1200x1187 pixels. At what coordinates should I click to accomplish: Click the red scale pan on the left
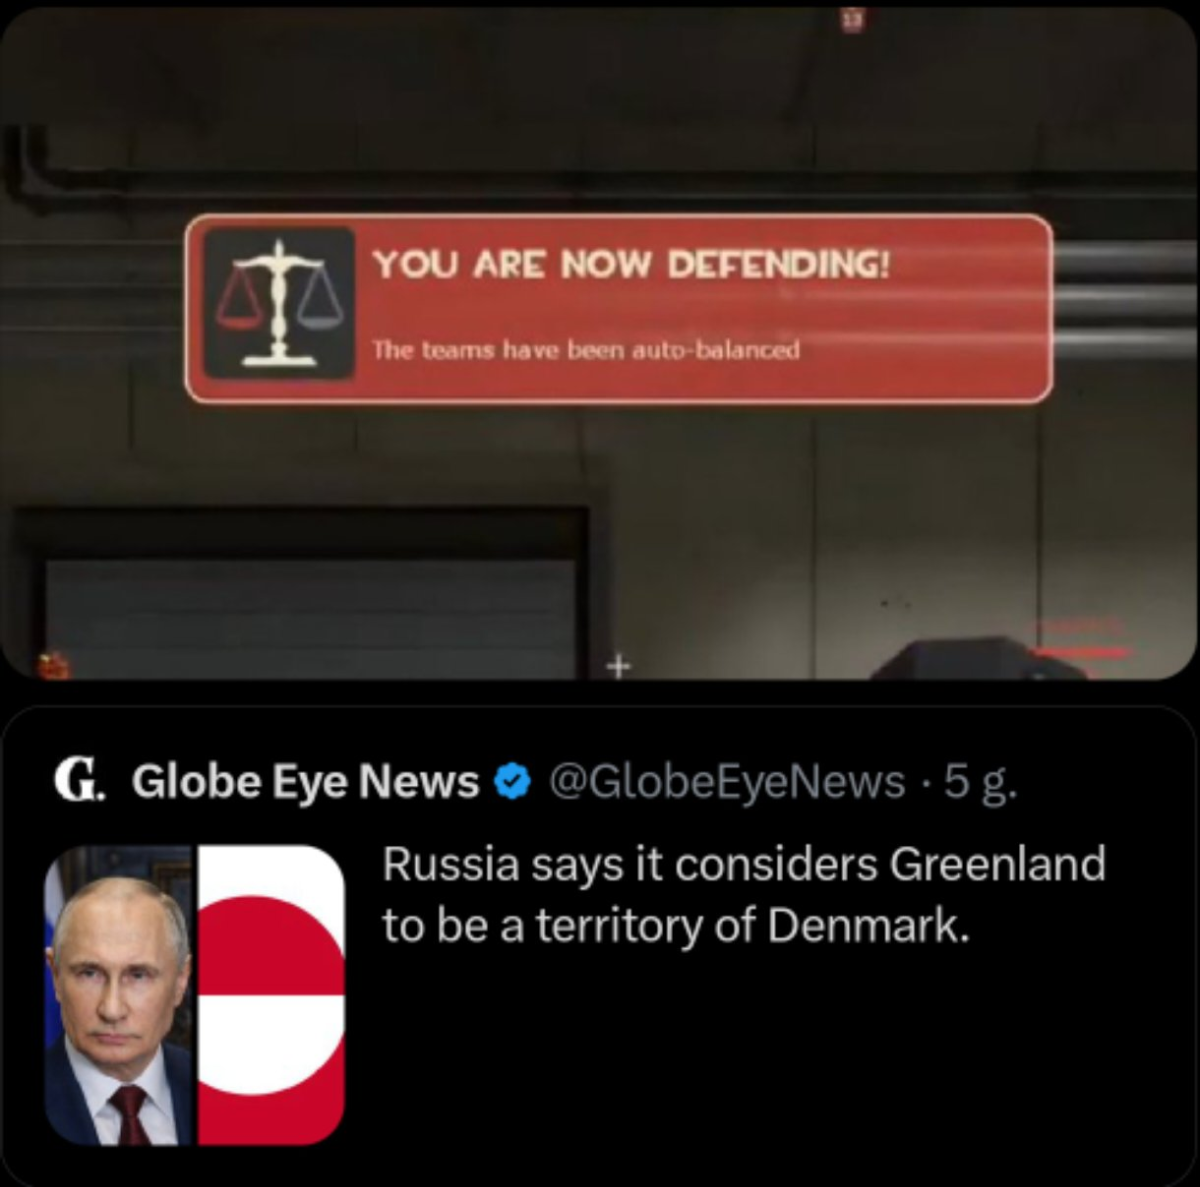point(237,304)
